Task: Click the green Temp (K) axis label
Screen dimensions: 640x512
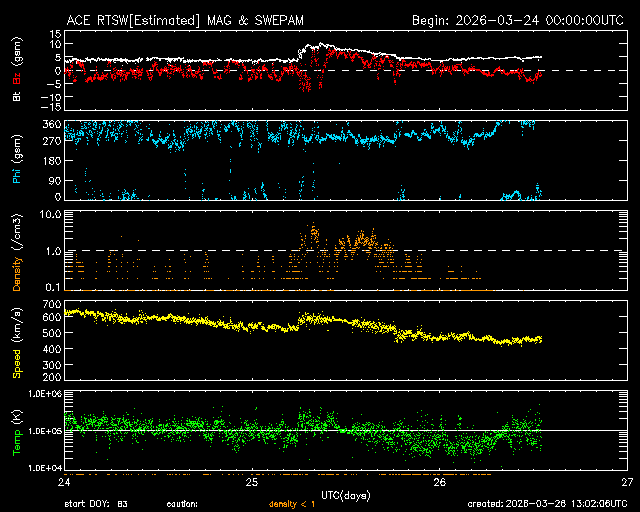Action: (x=16, y=430)
